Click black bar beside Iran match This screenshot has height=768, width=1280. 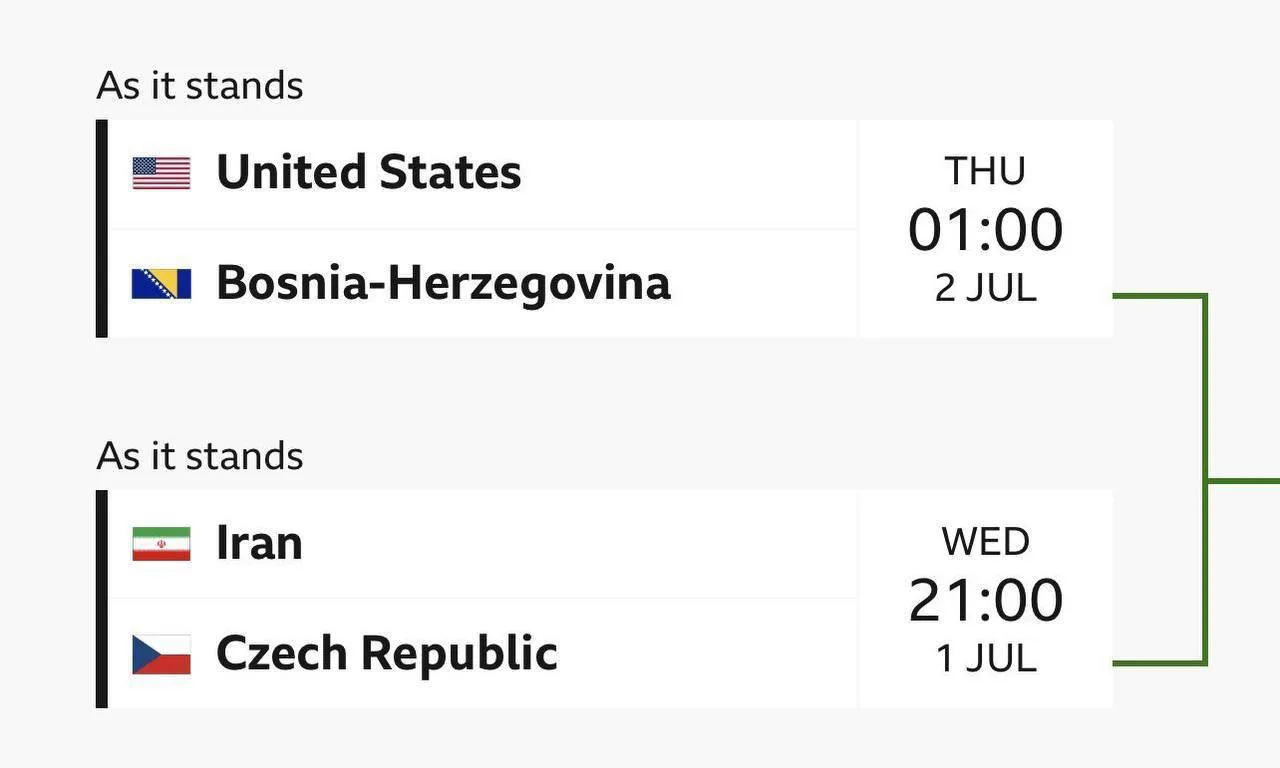point(101,599)
